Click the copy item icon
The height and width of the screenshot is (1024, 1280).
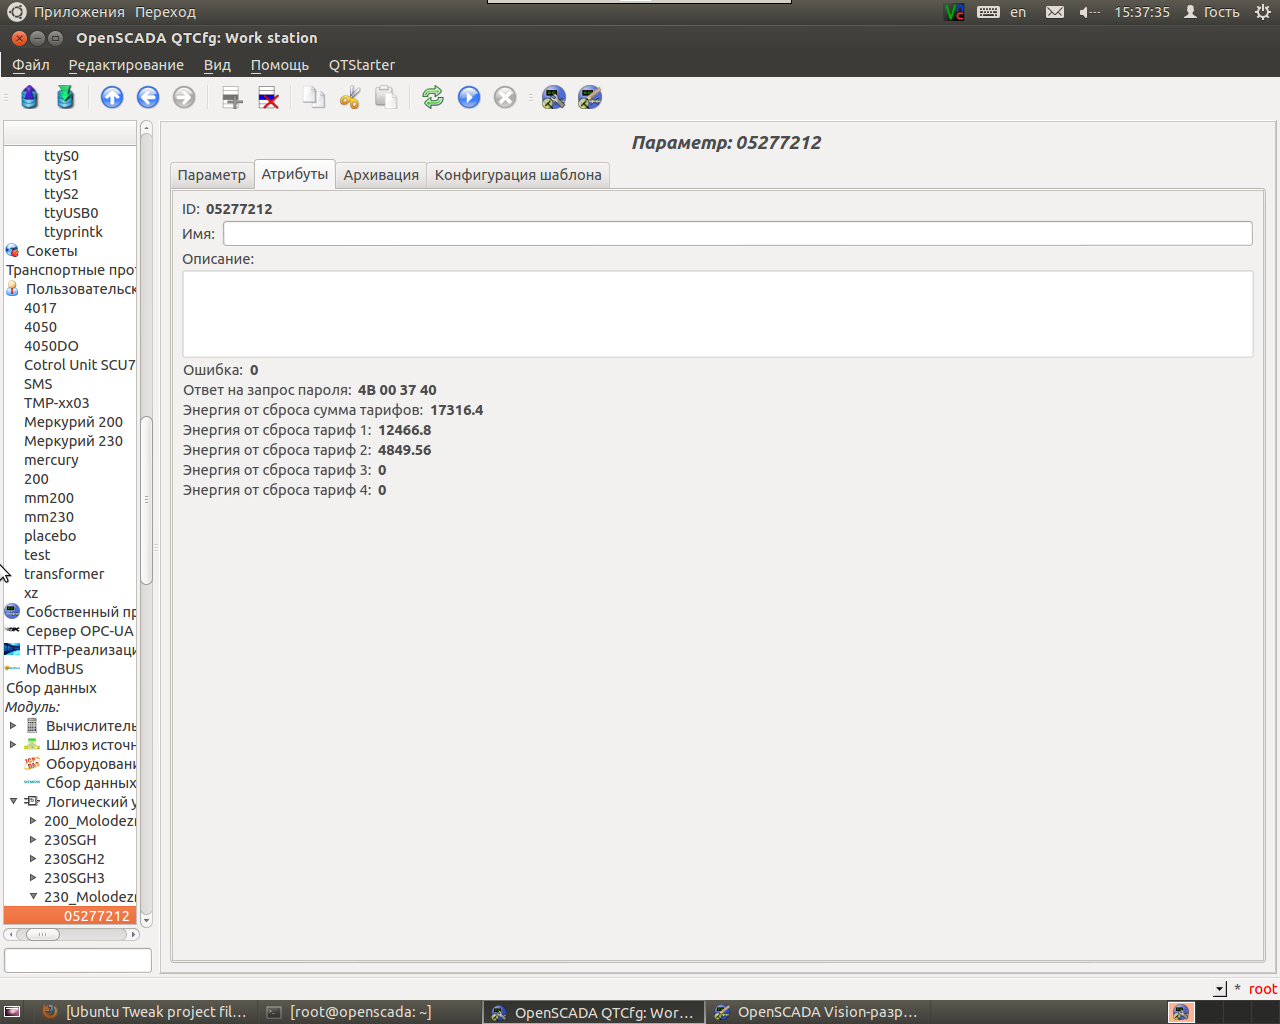point(314,97)
